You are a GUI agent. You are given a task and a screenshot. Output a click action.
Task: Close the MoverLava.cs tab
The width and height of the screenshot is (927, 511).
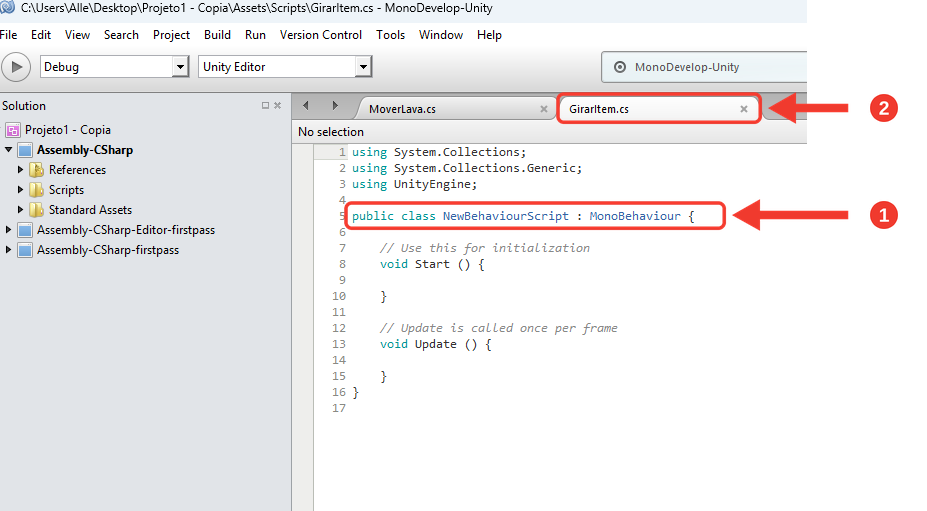(544, 109)
